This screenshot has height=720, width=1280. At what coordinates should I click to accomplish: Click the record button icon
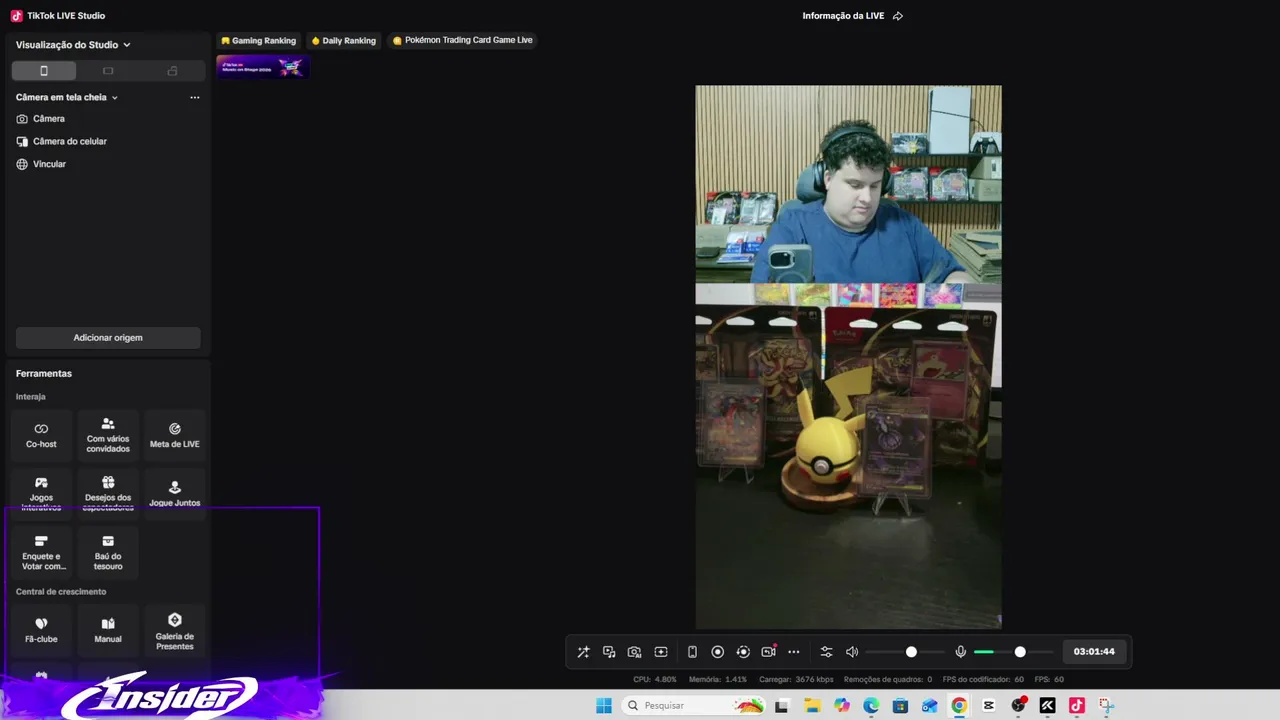pyautogui.click(x=717, y=652)
